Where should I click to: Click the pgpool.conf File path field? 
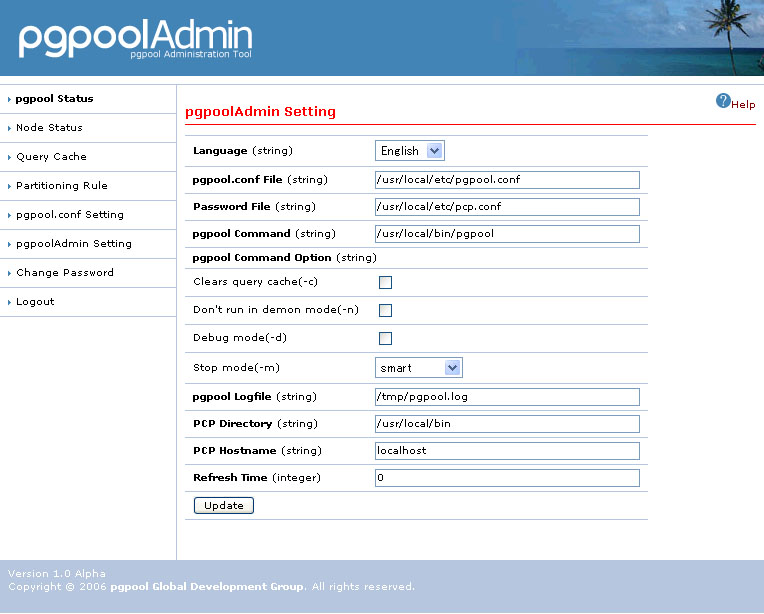click(x=506, y=180)
